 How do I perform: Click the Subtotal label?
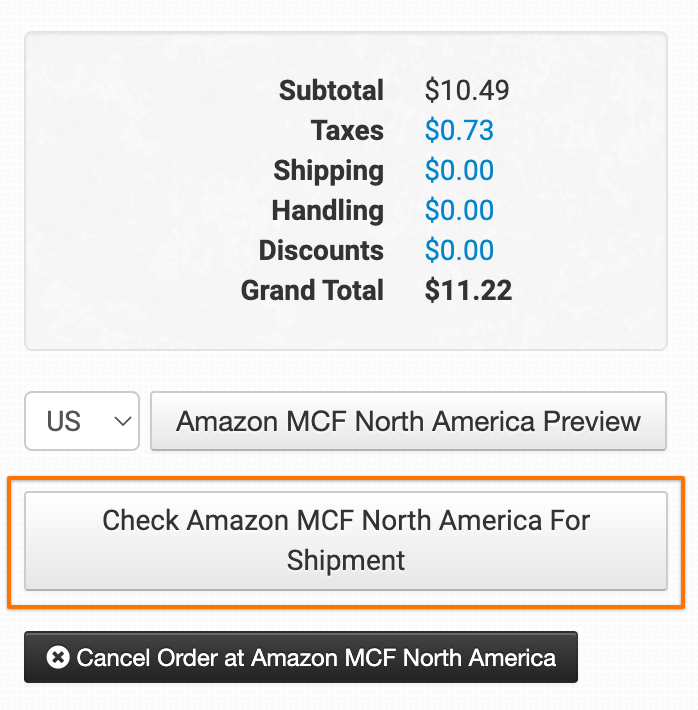tap(331, 91)
